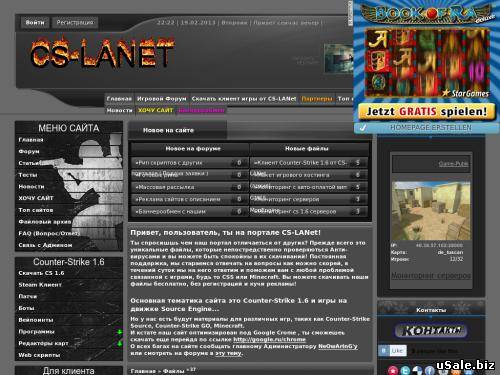Open forum topic Рип скриптов с других
The height and width of the screenshot is (375, 500).
pyautogui.click(x=169, y=163)
